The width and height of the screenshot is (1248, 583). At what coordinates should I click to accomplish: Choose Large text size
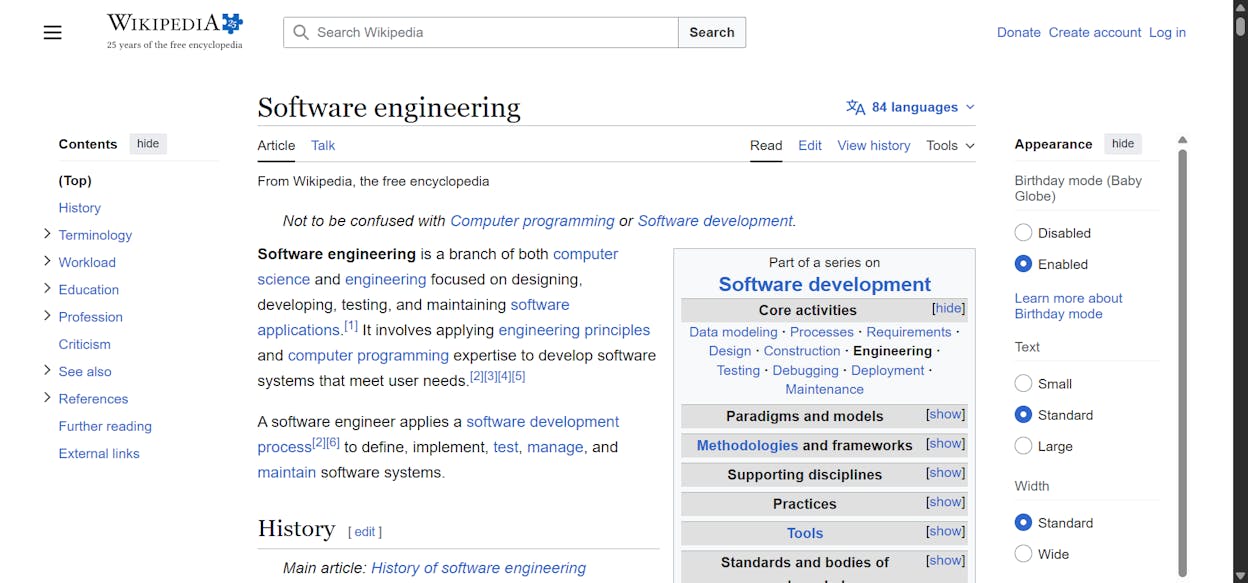click(x=1023, y=446)
